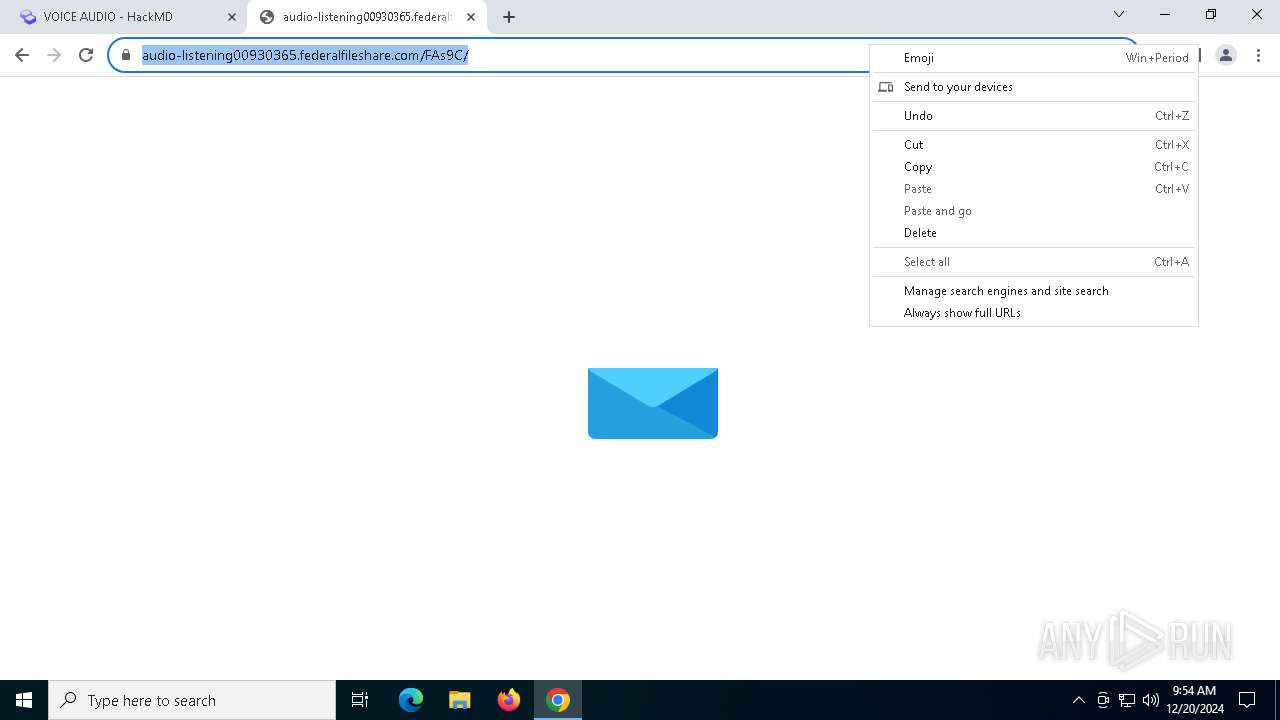
Task: Close the VOICE AUDIO - HackMD tab
Action: 232,17
